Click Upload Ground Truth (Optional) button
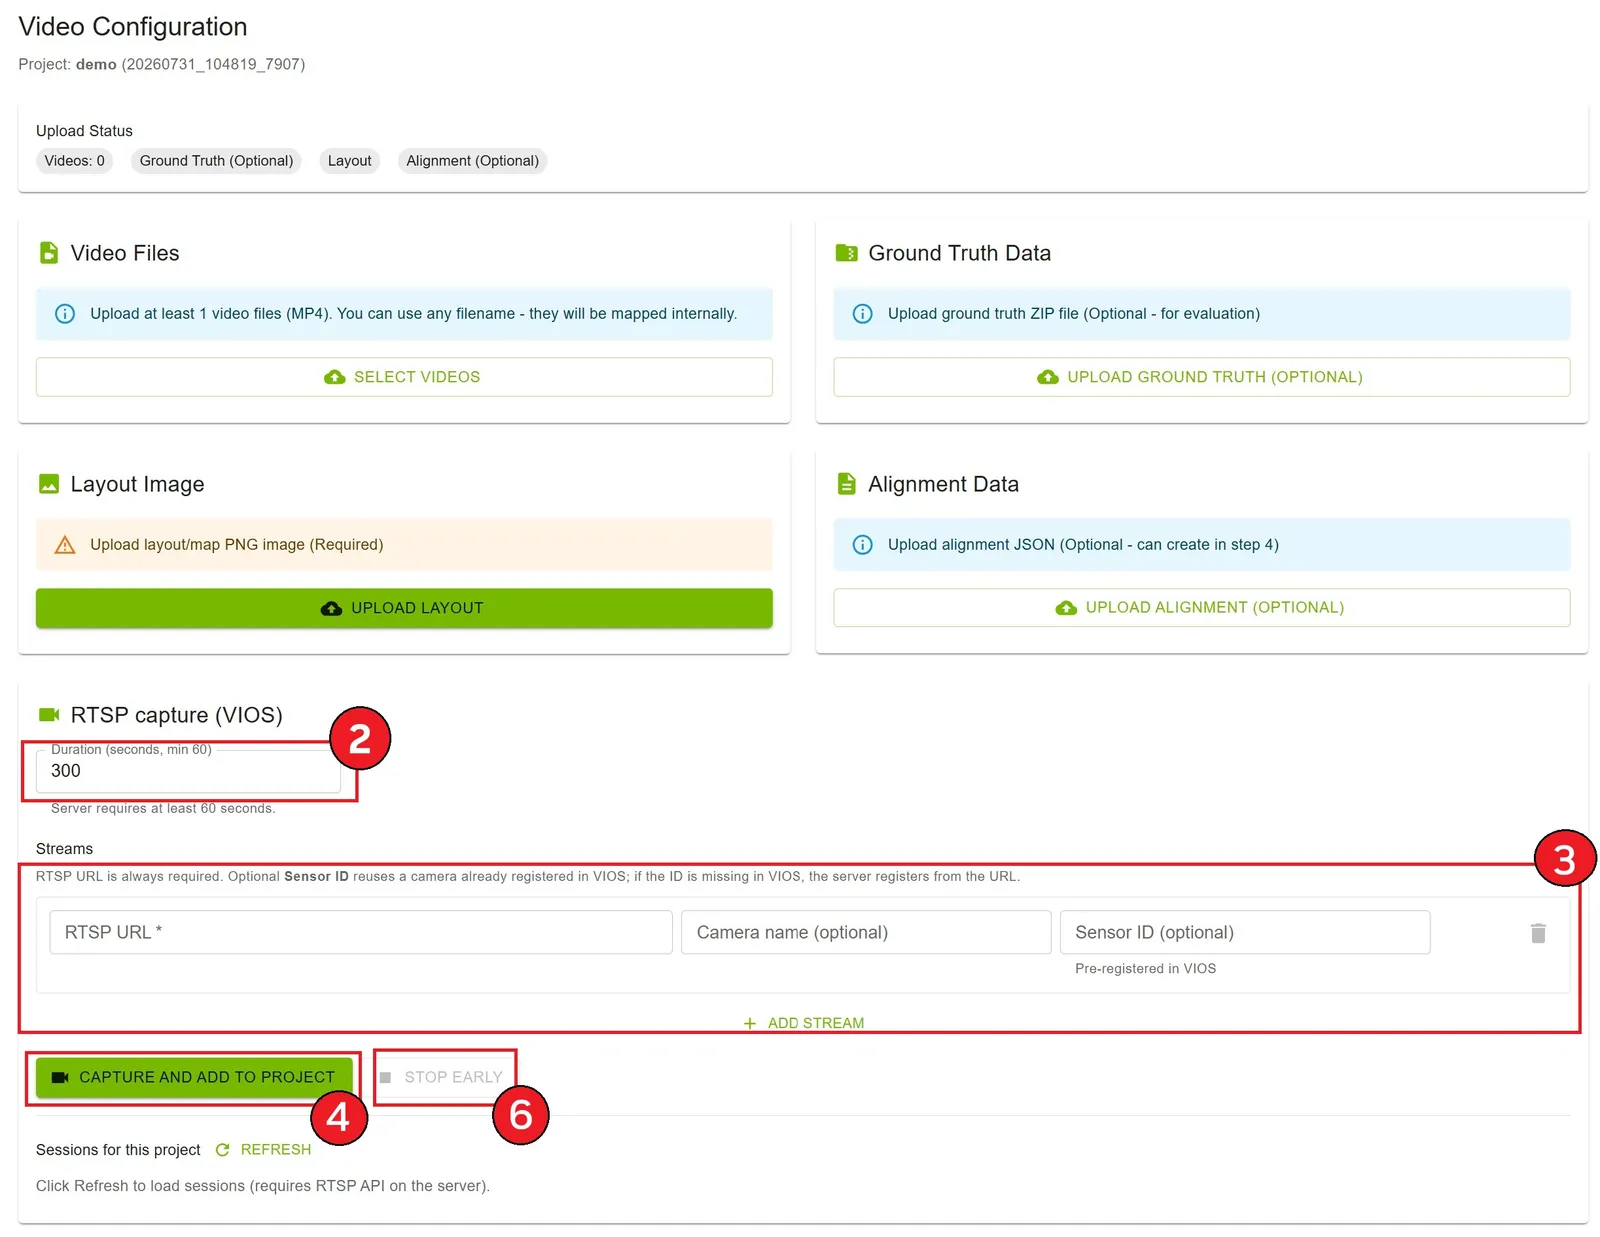The height and width of the screenshot is (1237, 1600). pyautogui.click(x=1202, y=377)
